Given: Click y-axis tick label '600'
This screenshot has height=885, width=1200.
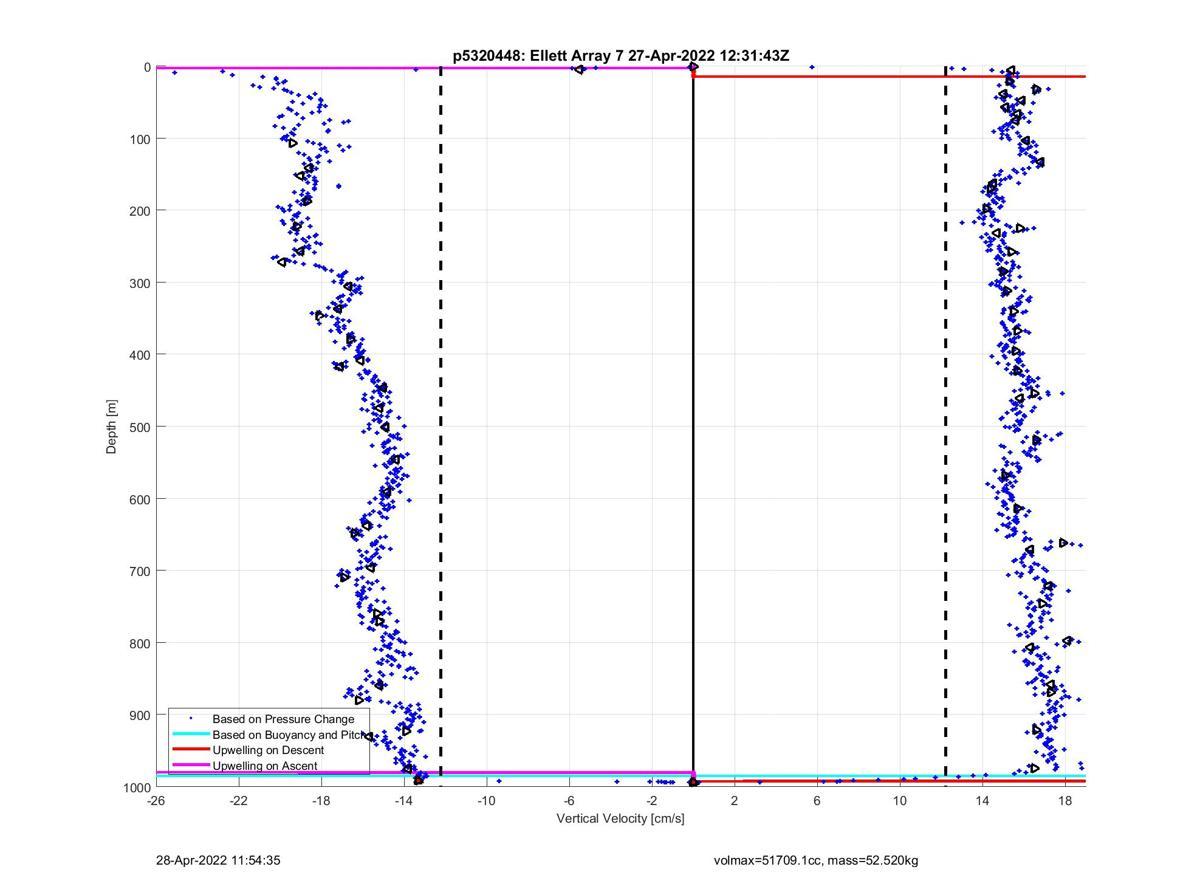Looking at the screenshot, I should [139, 499].
